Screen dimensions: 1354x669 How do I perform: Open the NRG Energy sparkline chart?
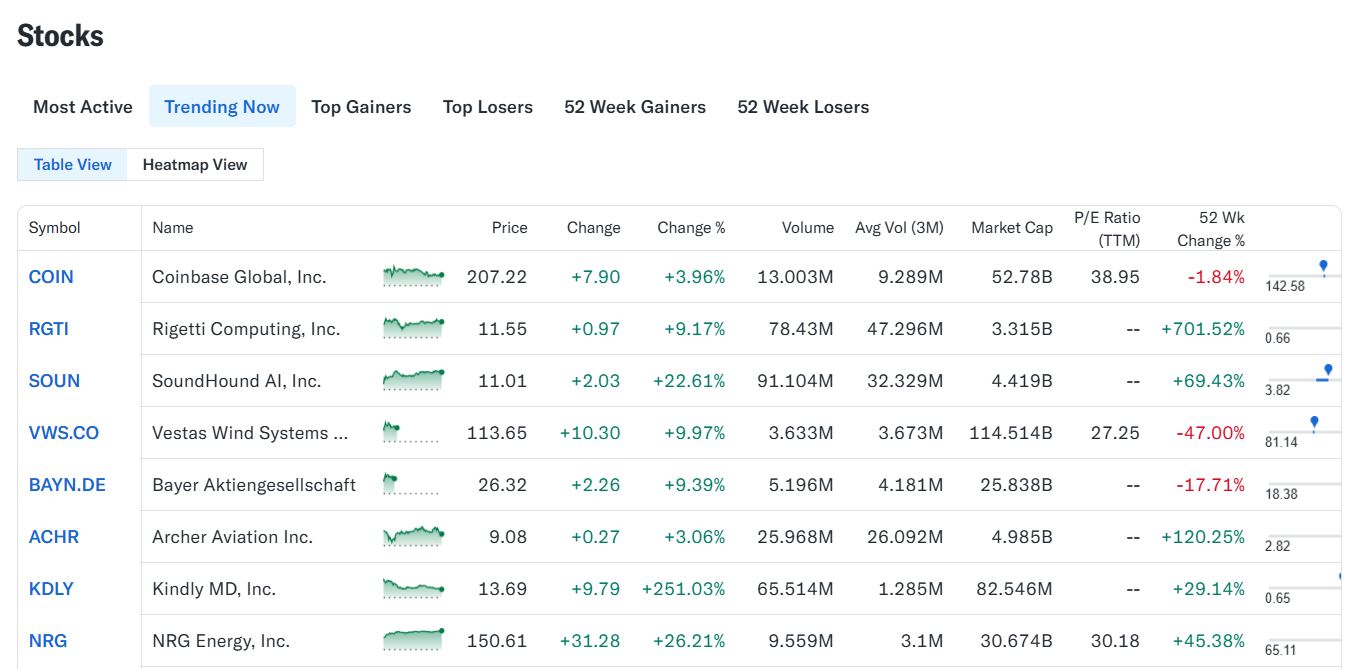413,640
